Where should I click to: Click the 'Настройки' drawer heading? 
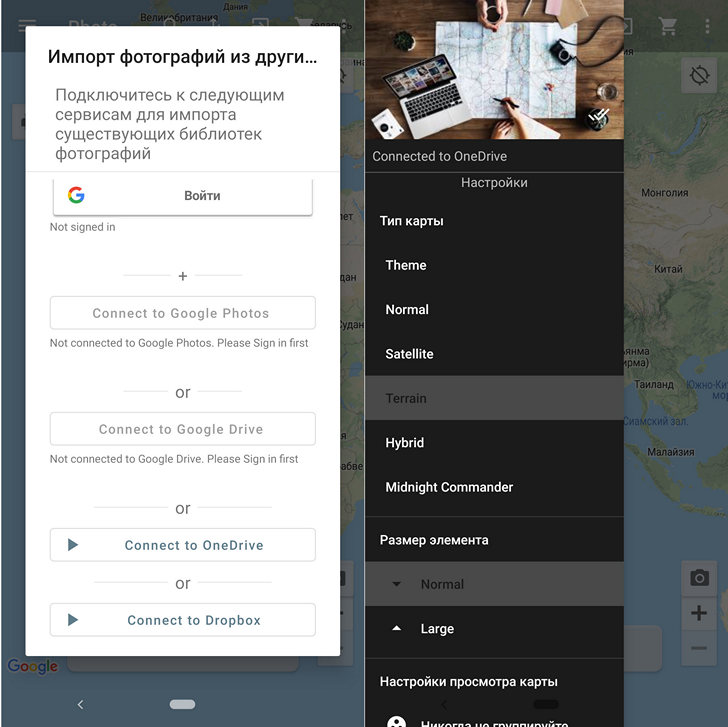[x=494, y=182]
